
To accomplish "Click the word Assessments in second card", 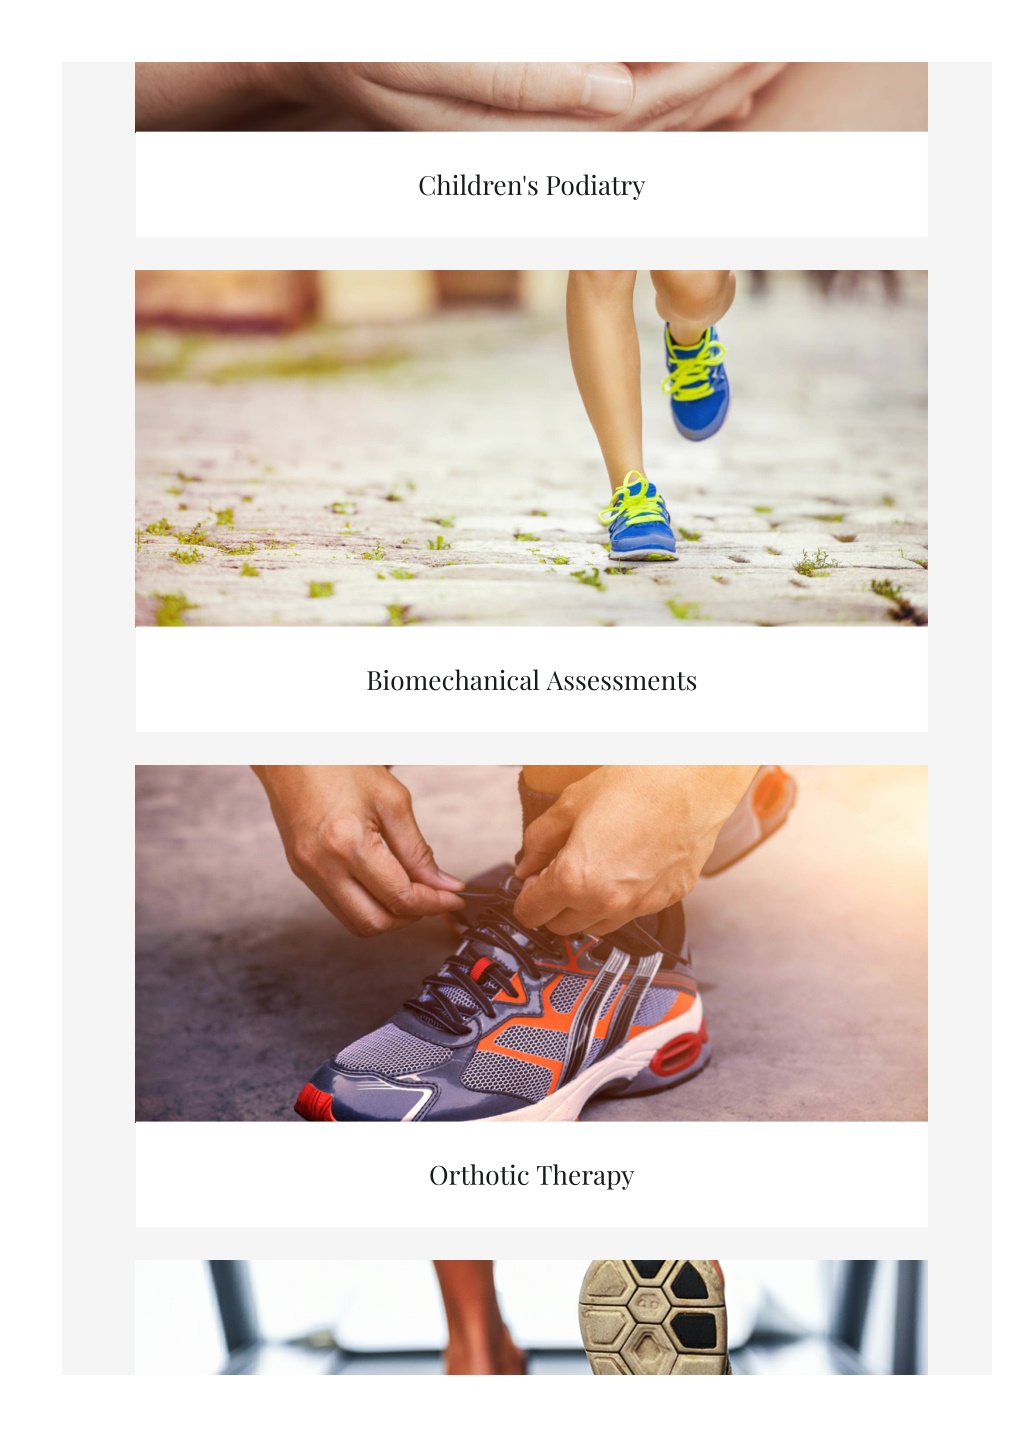I will click(621, 681).
